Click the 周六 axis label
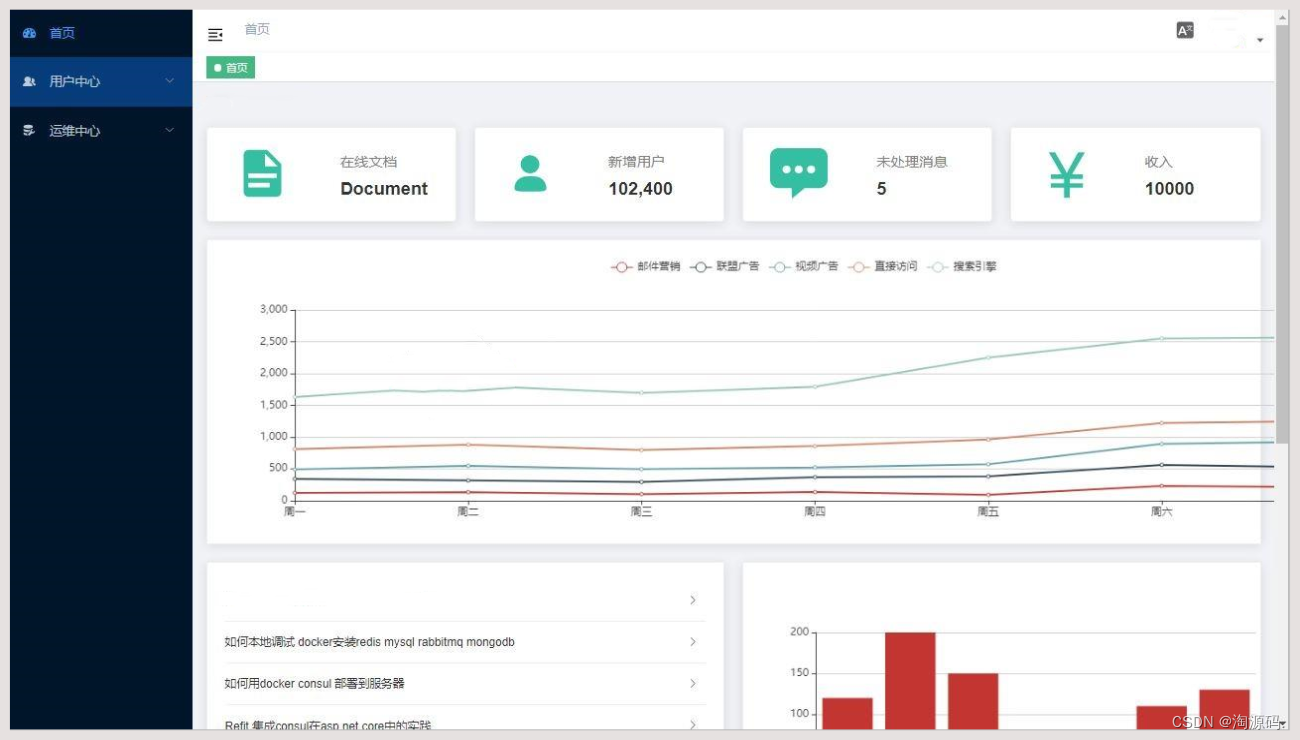This screenshot has width=1300, height=740. pos(1162,512)
